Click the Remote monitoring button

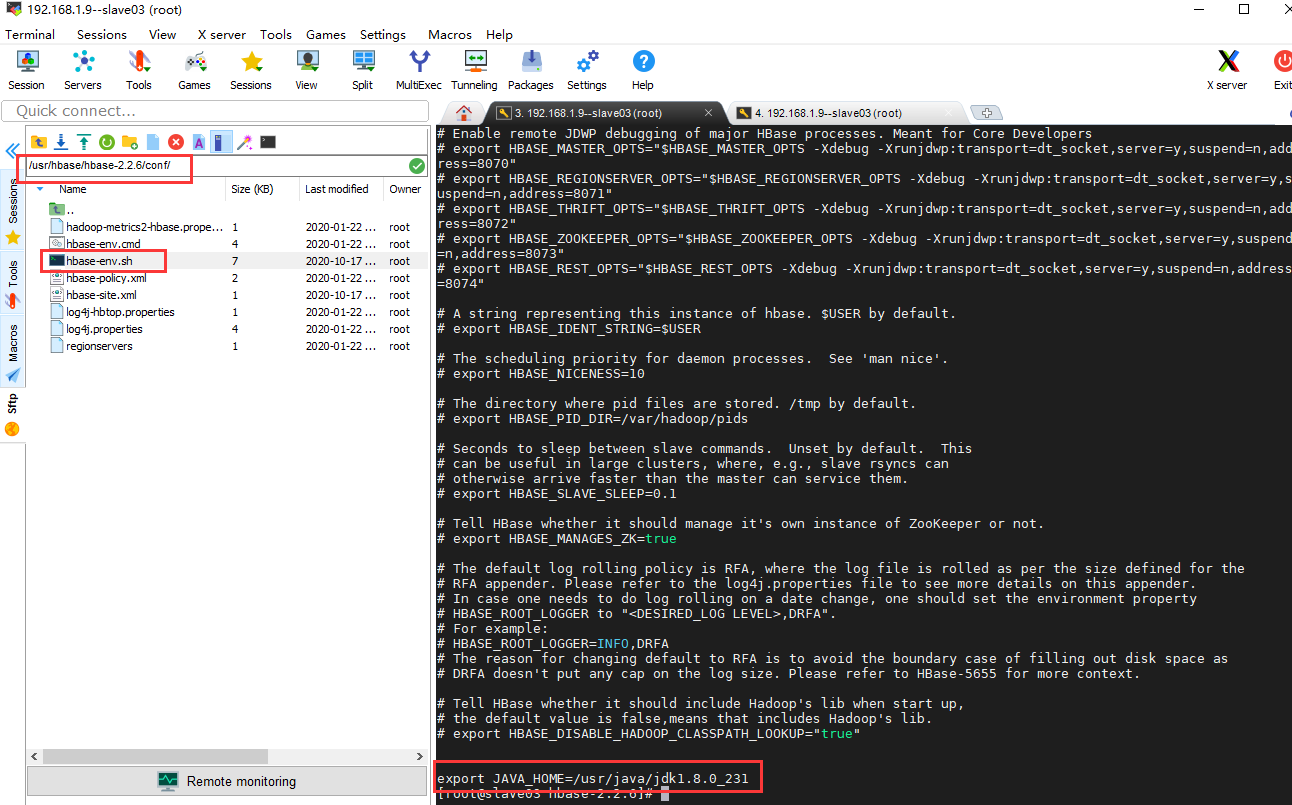coord(227,781)
